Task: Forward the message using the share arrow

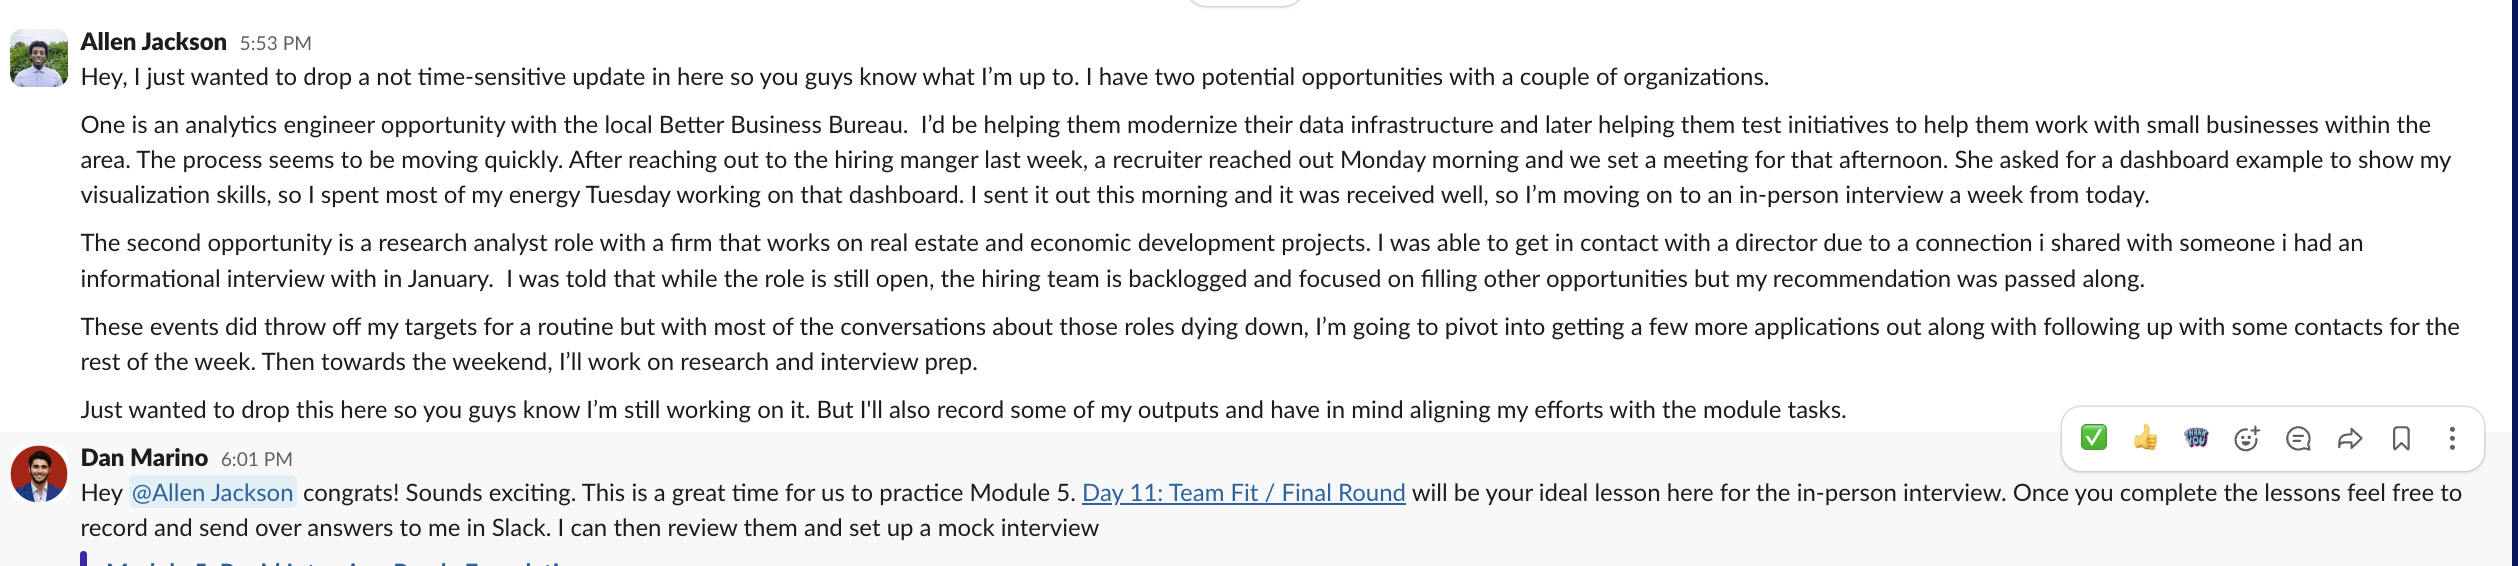Action: pyautogui.click(x=2350, y=438)
